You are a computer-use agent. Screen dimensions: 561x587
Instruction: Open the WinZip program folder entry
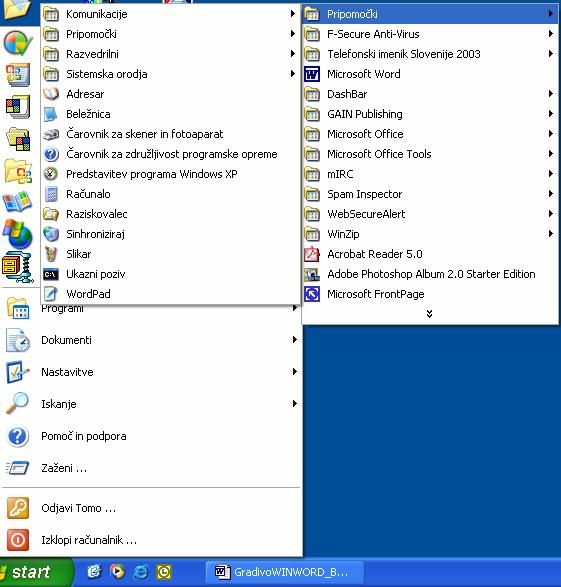[430, 234]
